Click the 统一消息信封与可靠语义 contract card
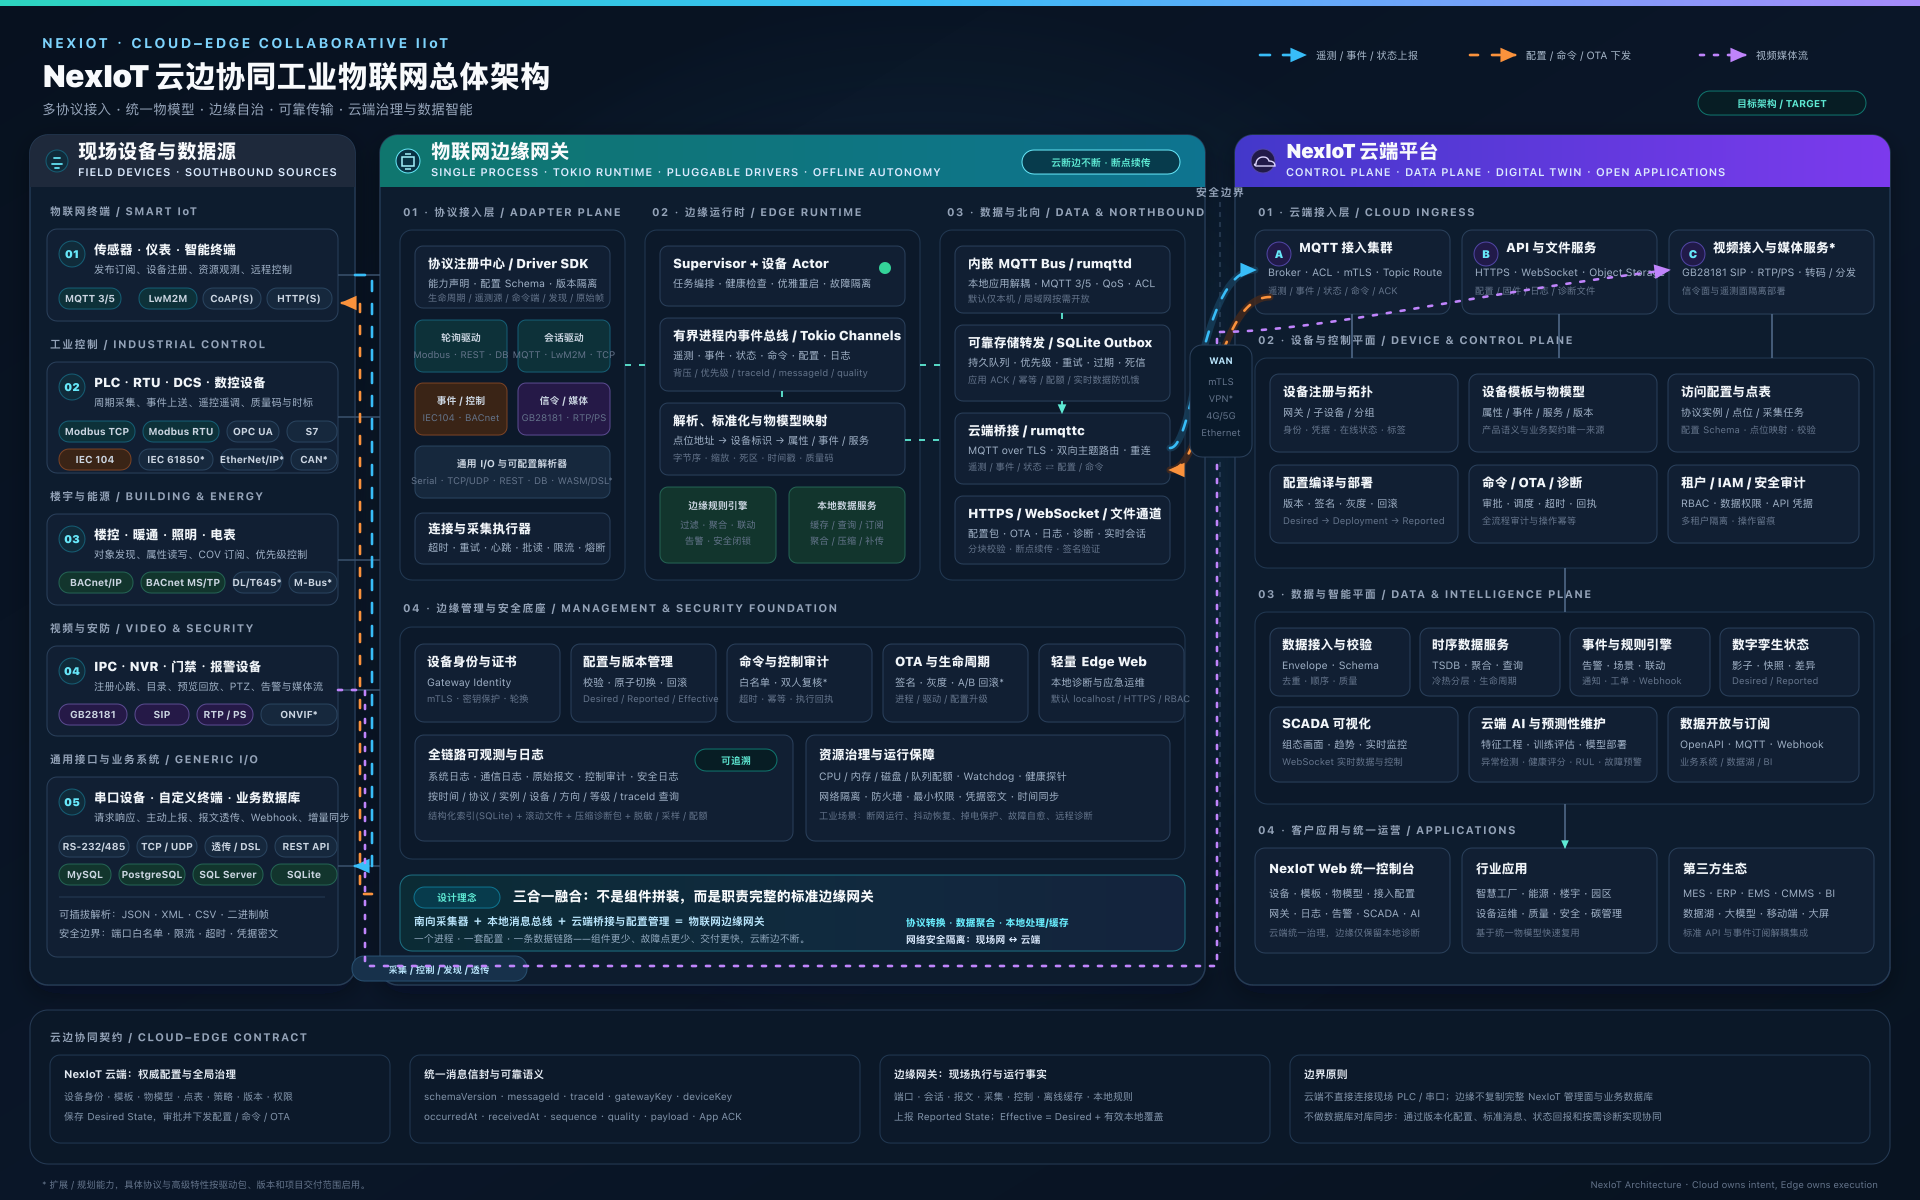Image resolution: width=1920 pixels, height=1200 pixels. pos(635,1098)
